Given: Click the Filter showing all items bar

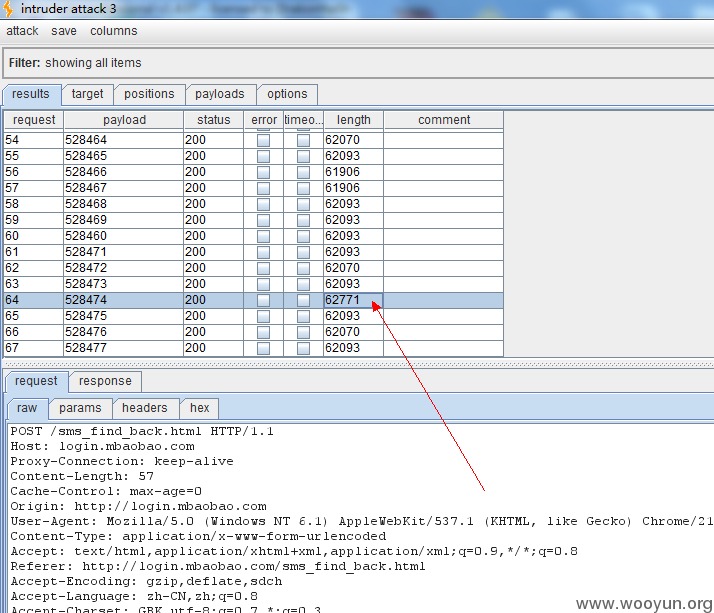Looking at the screenshot, I should click(358, 63).
